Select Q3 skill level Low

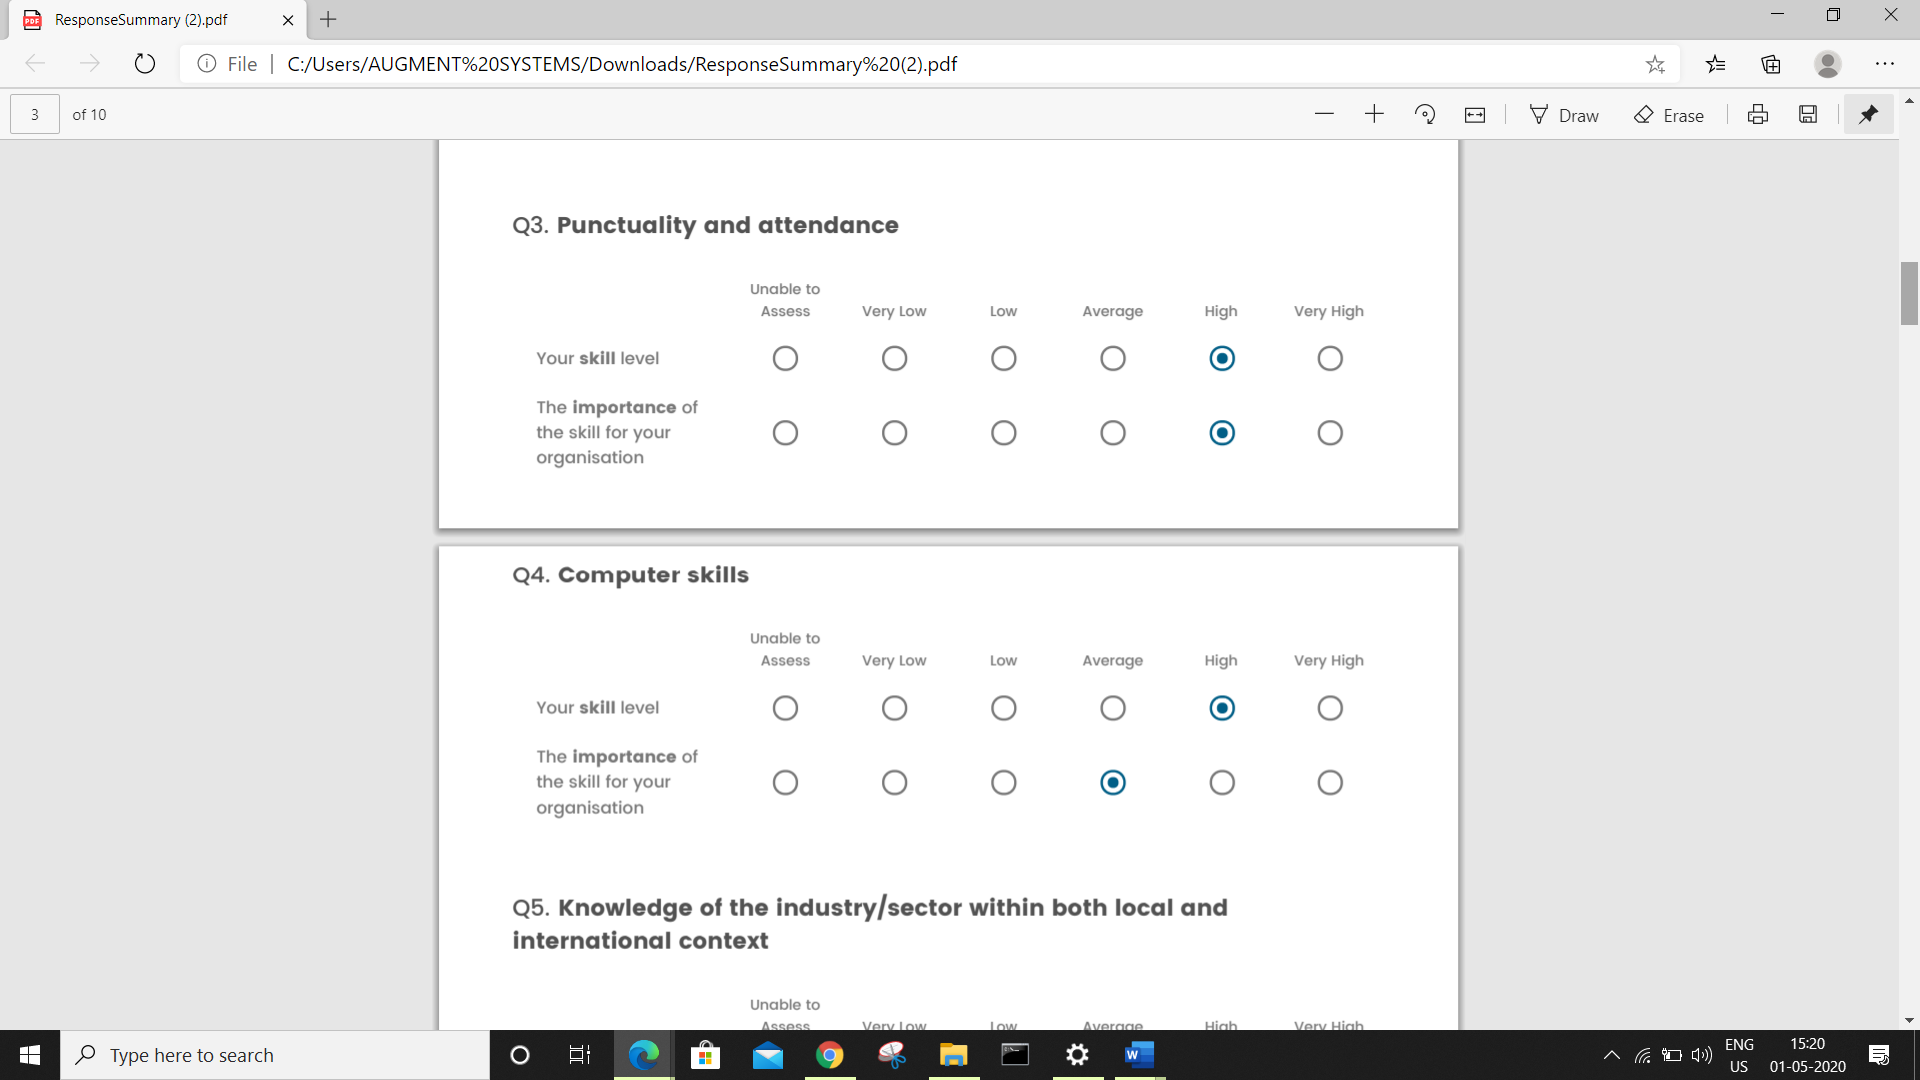click(1003, 358)
